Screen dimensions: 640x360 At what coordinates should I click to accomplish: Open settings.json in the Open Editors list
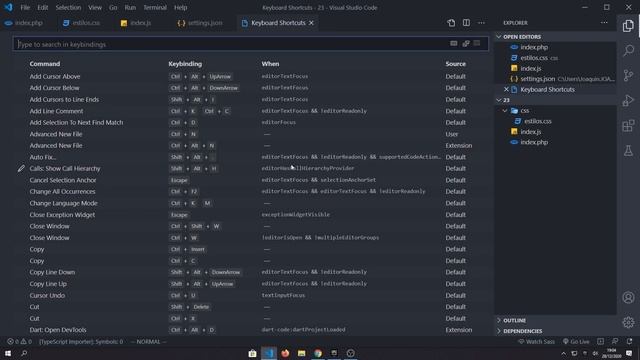(x=555, y=79)
